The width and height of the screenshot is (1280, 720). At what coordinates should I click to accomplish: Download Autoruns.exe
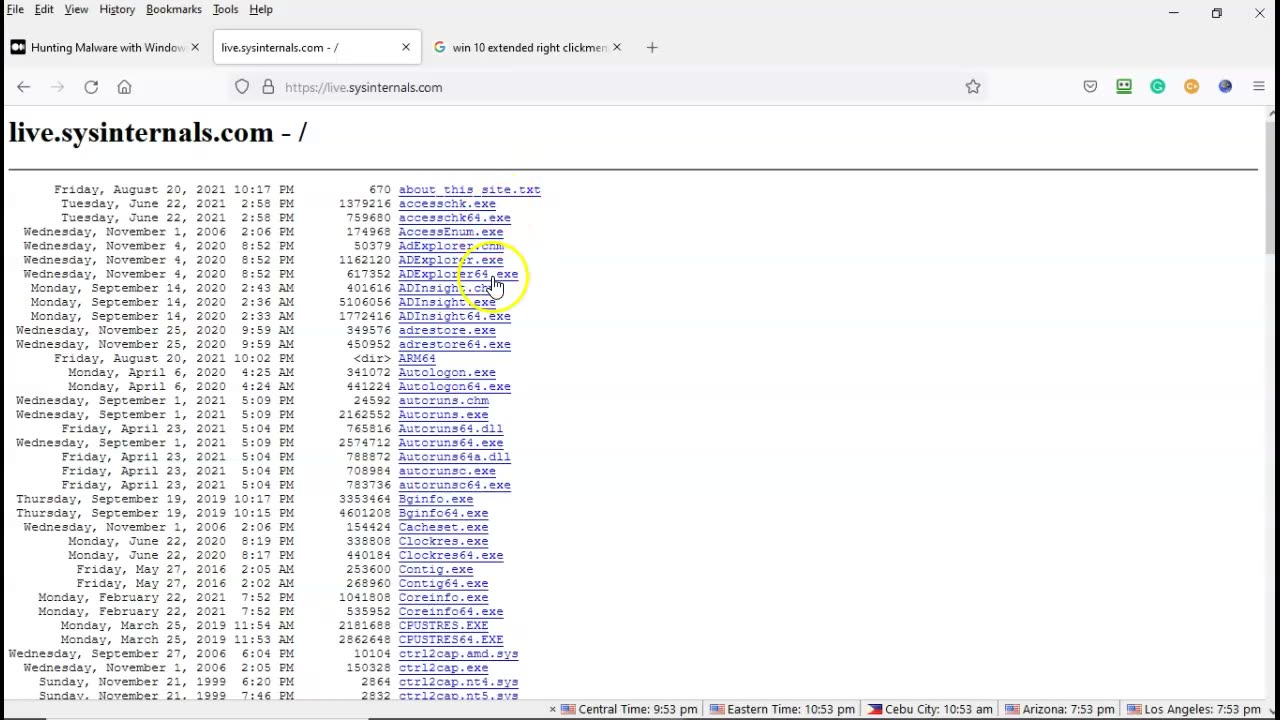tap(443, 414)
